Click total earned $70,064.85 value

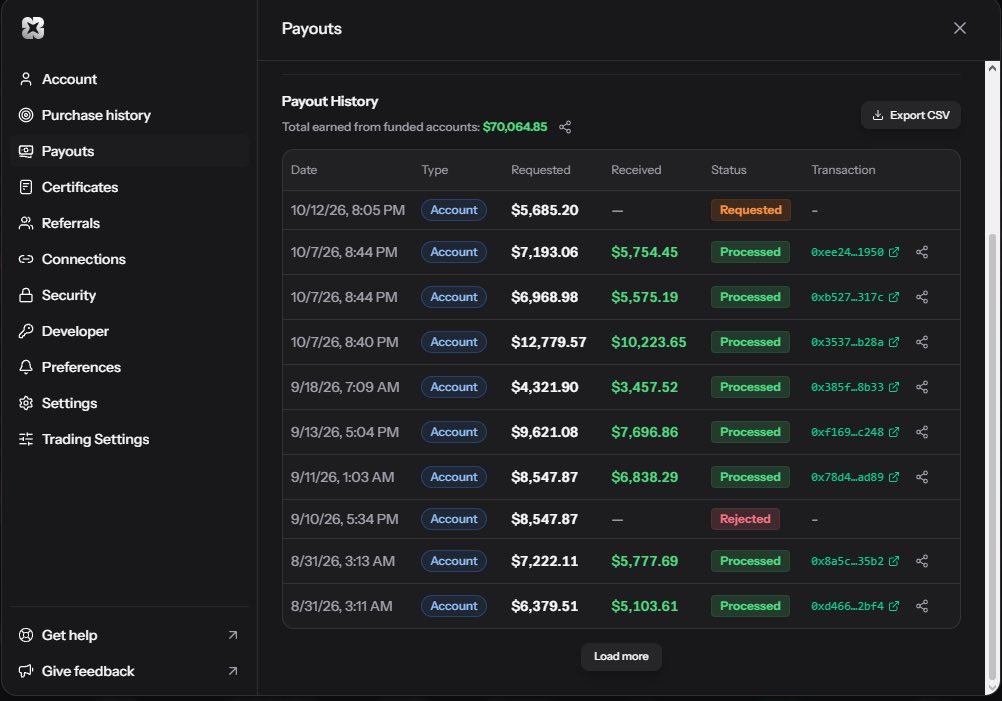point(515,127)
